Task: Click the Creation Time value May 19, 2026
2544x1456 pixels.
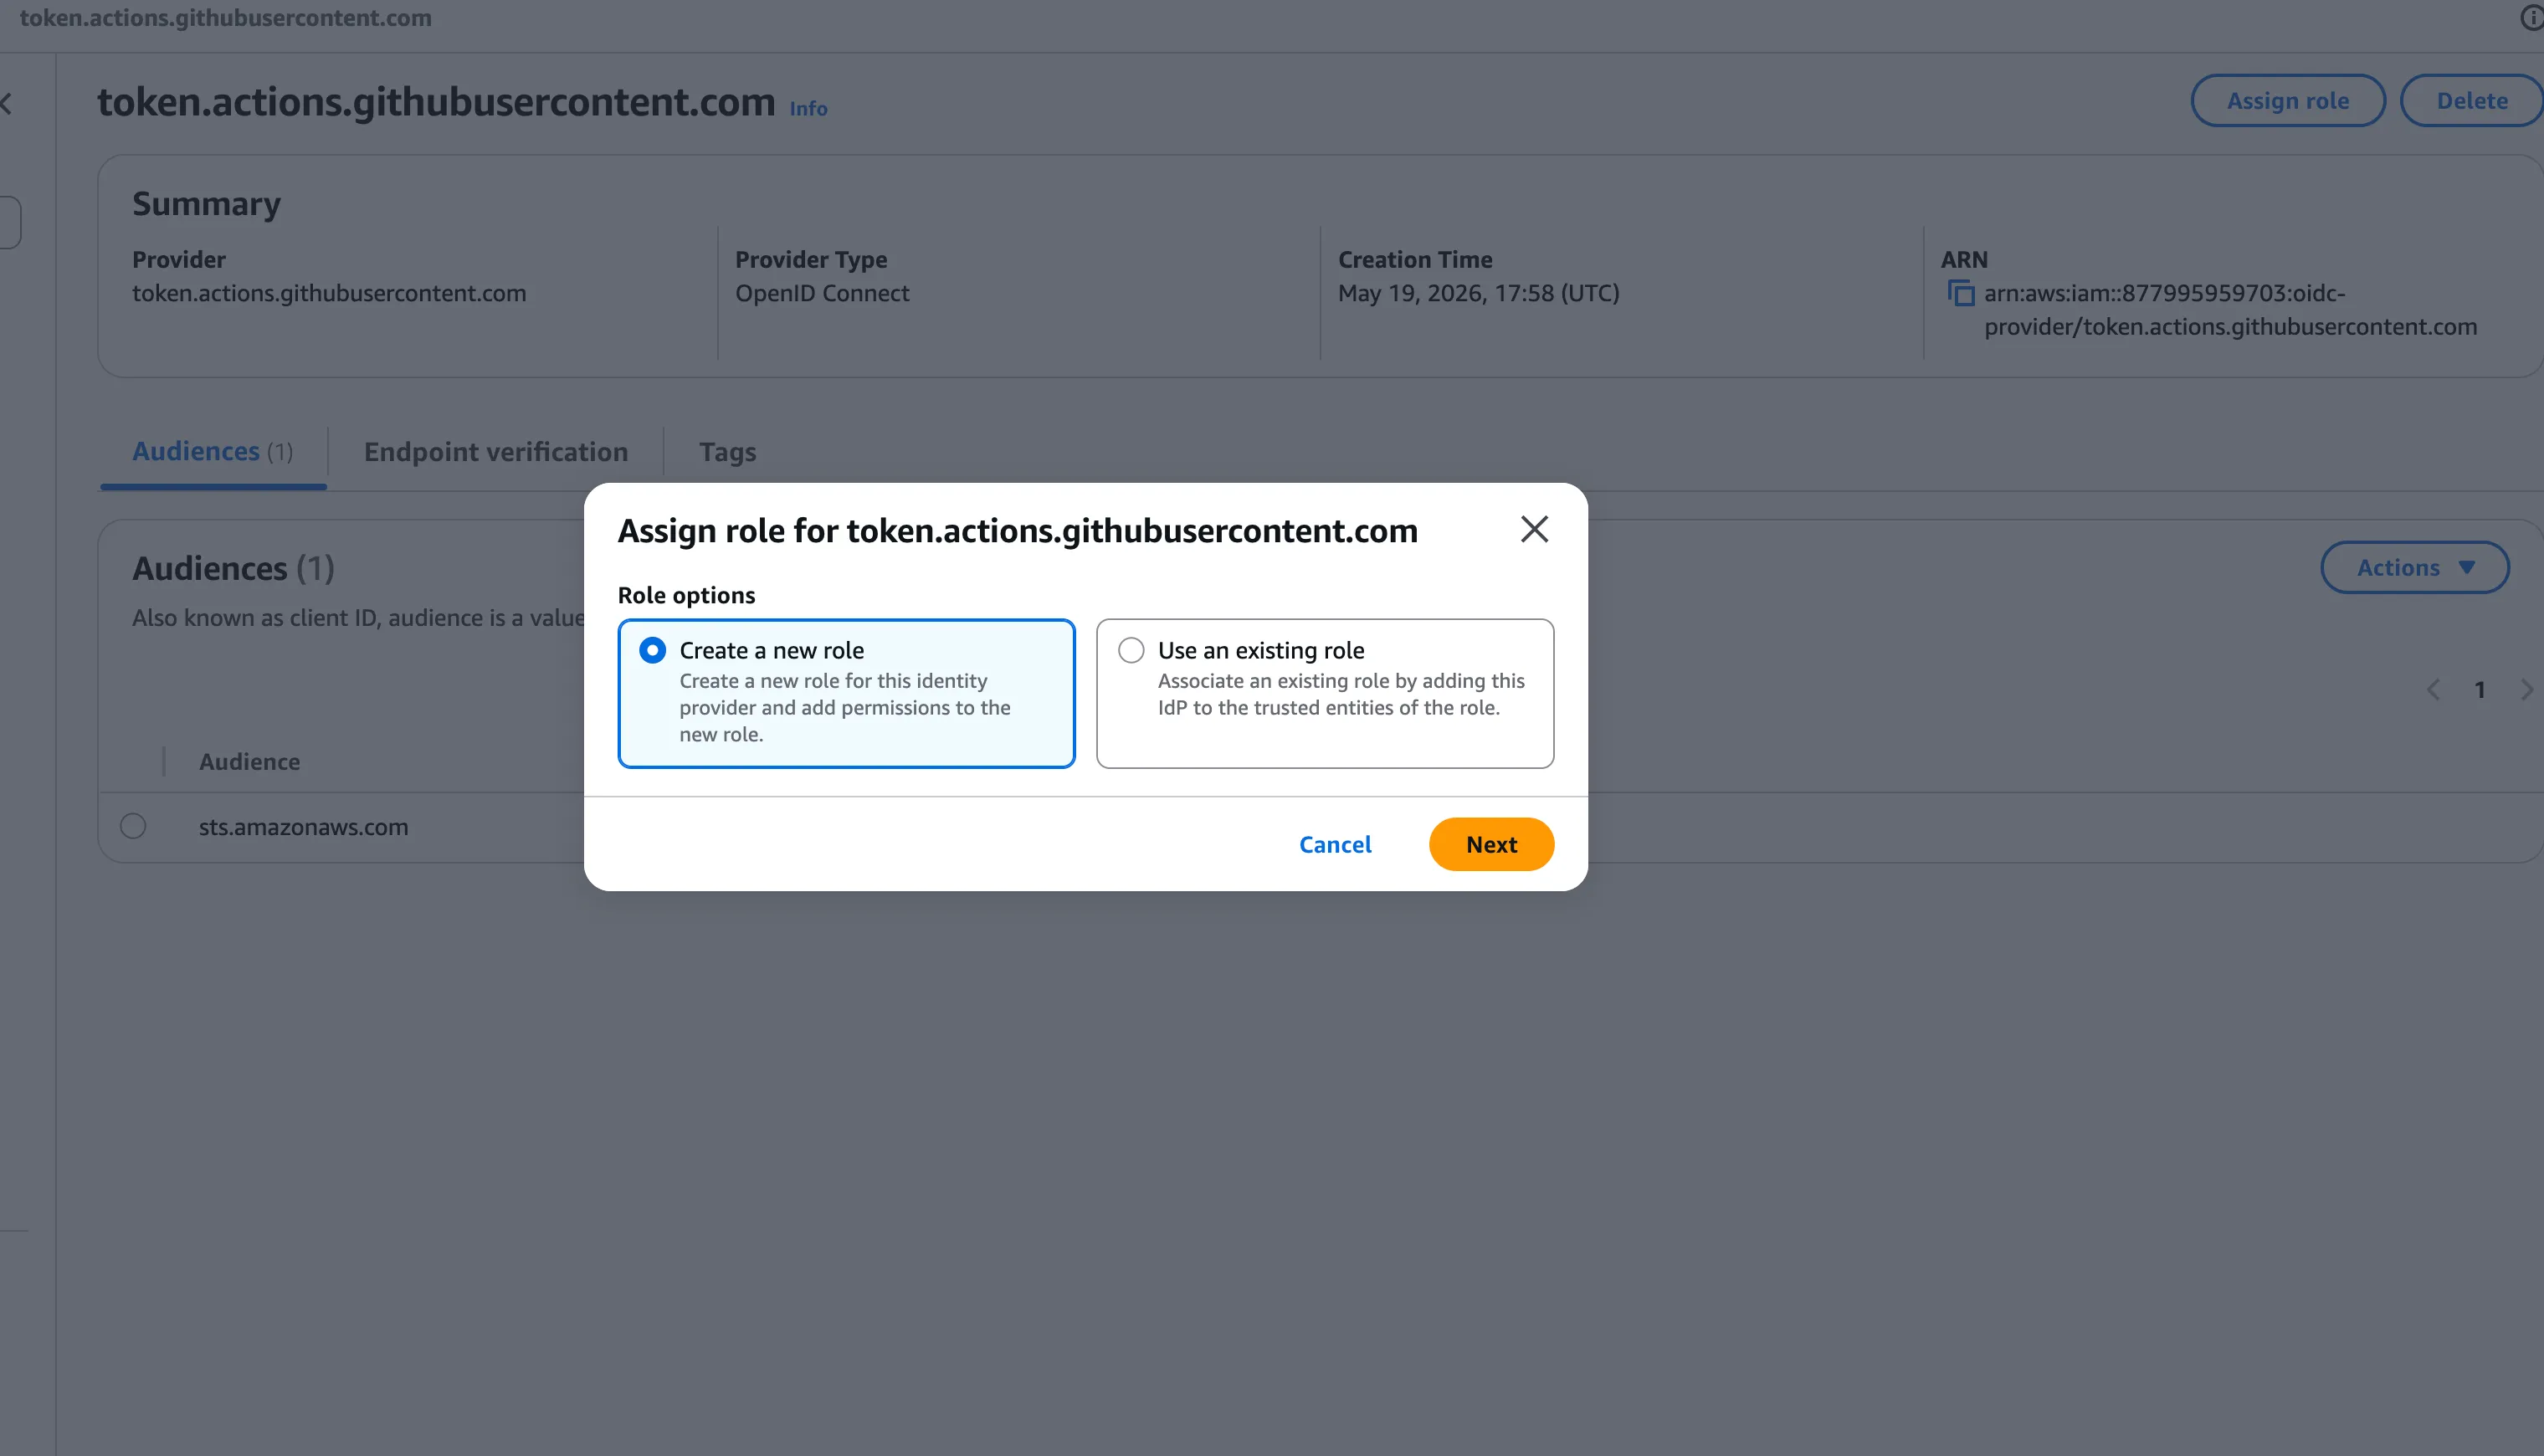Action: 1478,293
